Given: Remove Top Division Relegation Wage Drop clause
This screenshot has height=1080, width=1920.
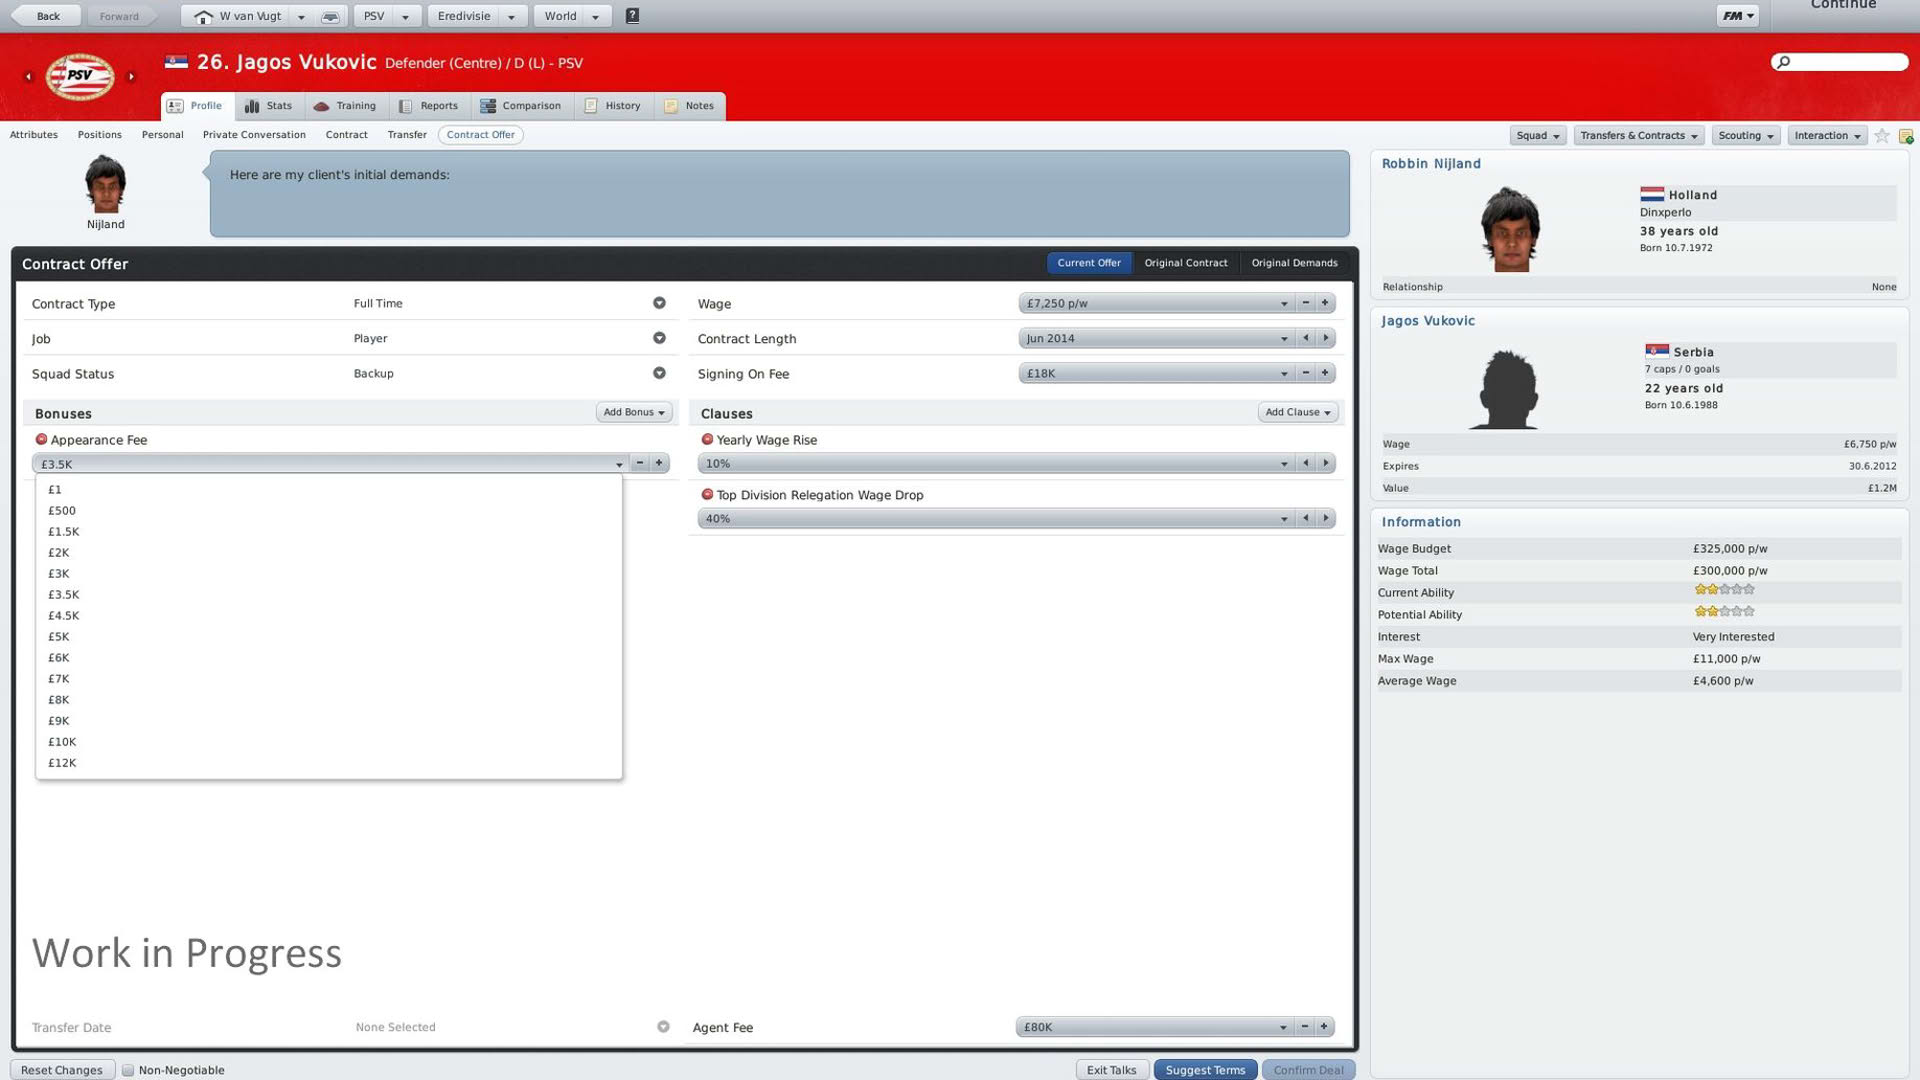Looking at the screenshot, I should pos(707,494).
